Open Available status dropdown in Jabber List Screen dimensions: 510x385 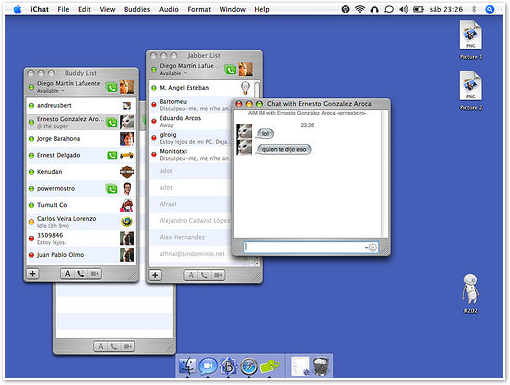173,73
